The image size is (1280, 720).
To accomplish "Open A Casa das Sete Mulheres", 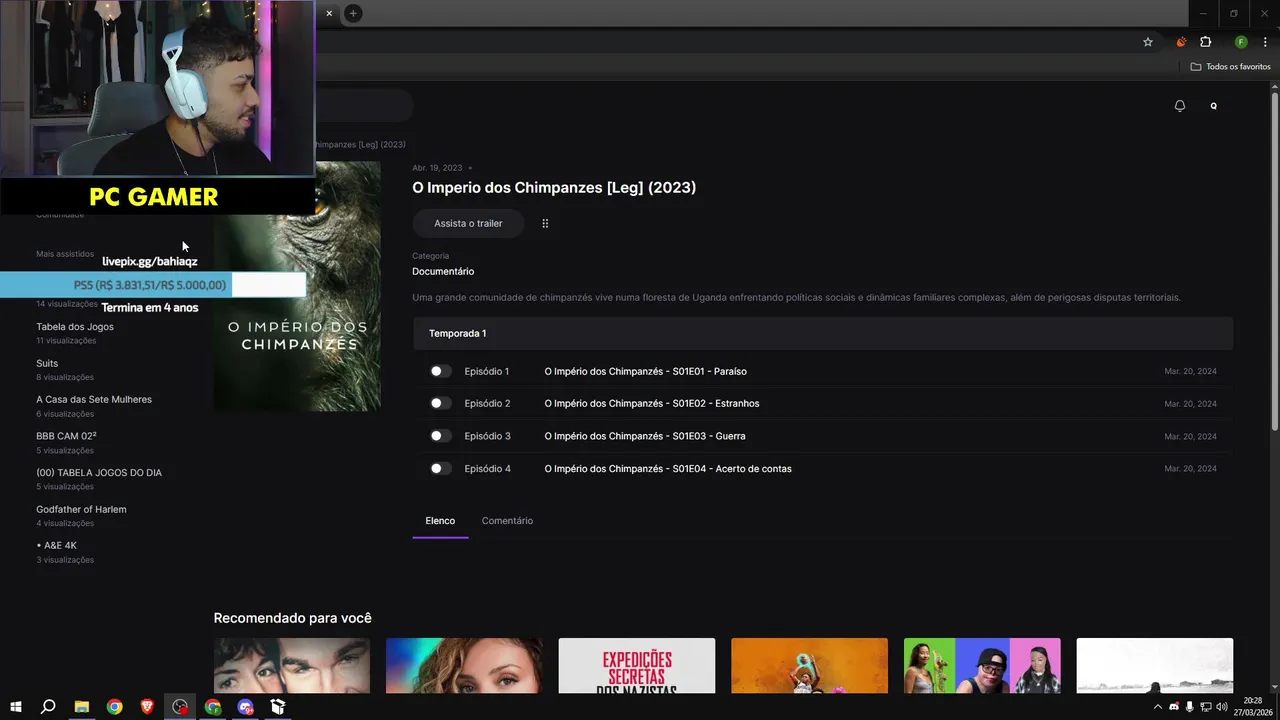I will [x=94, y=399].
